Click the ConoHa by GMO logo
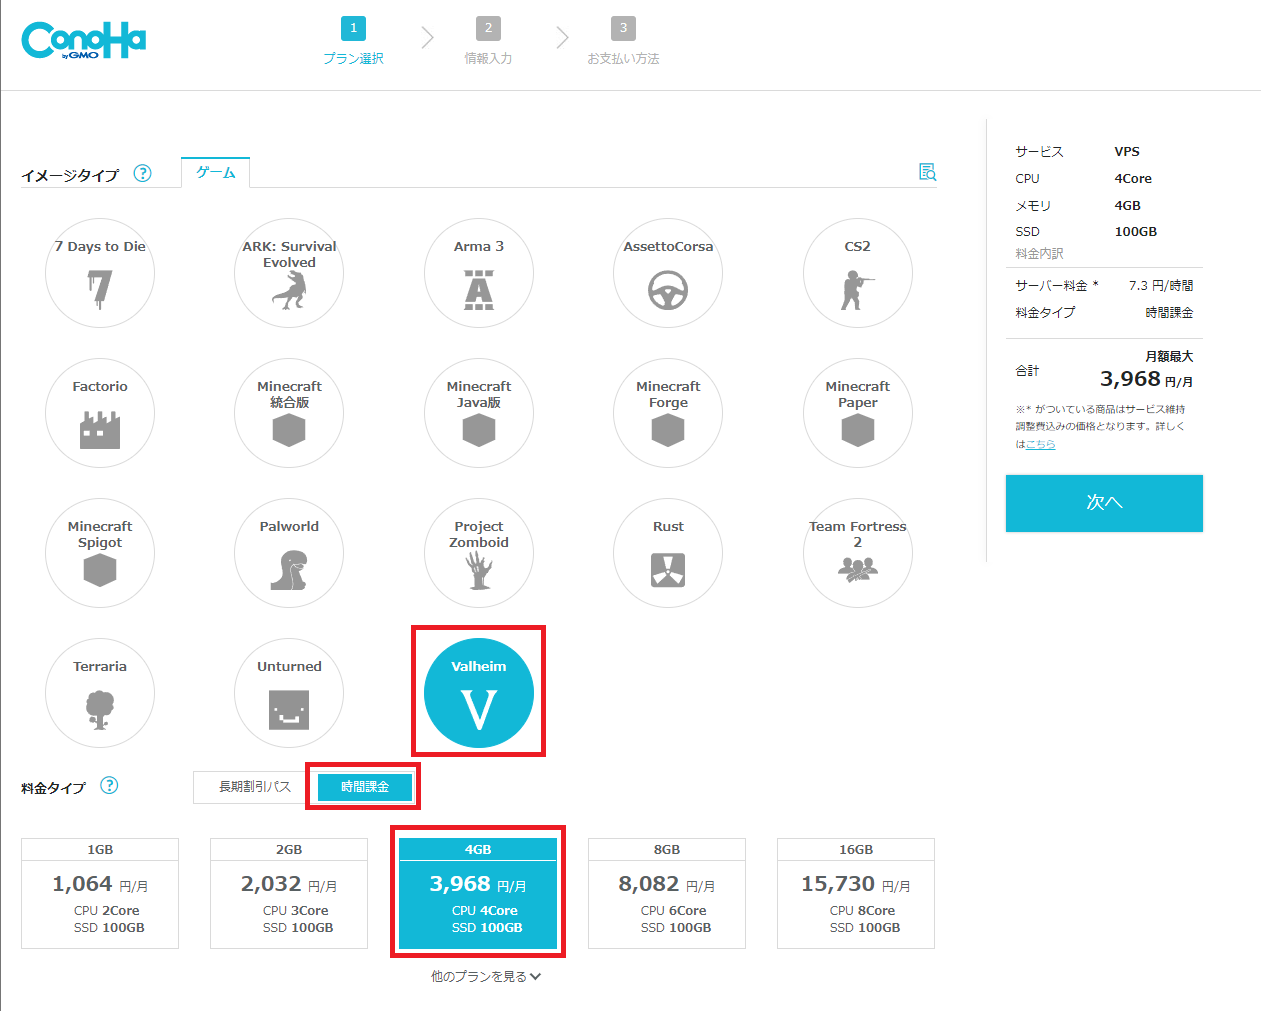 click(84, 41)
